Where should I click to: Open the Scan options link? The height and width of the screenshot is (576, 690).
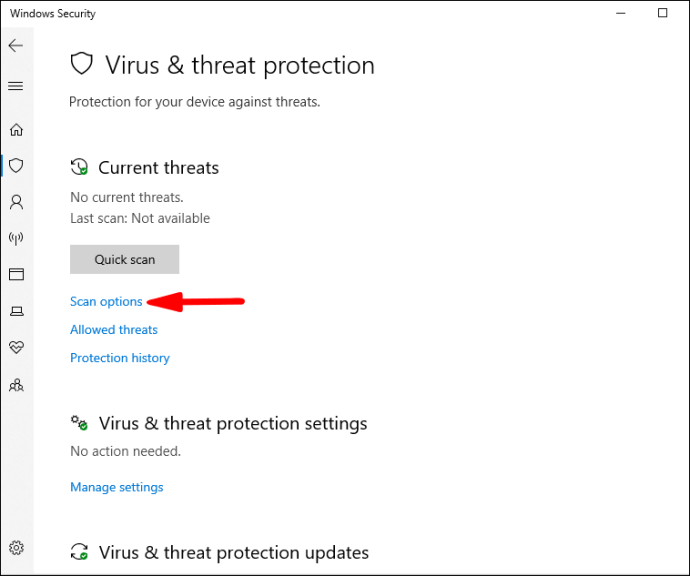coord(106,302)
